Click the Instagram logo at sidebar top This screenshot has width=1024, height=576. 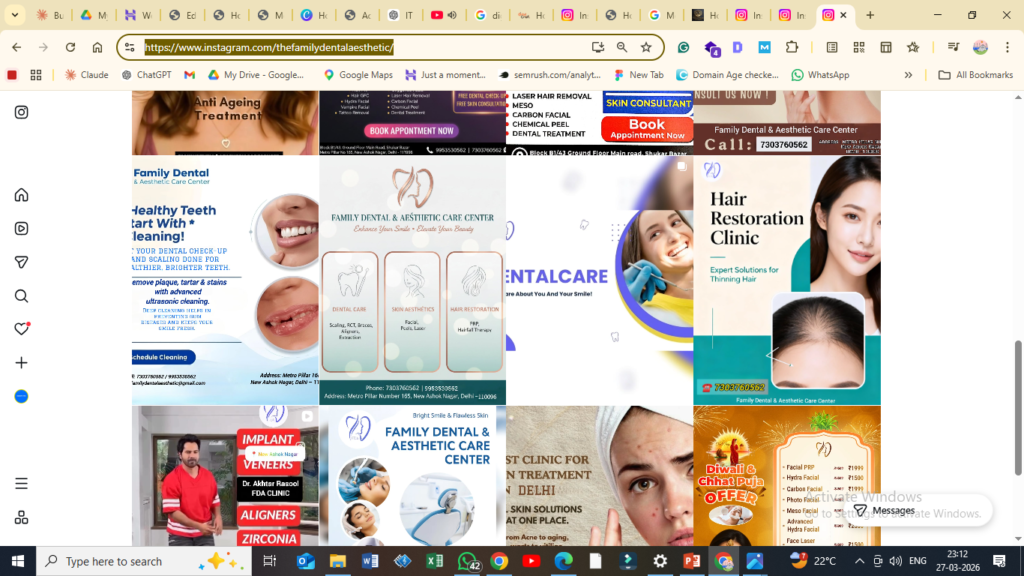21,113
